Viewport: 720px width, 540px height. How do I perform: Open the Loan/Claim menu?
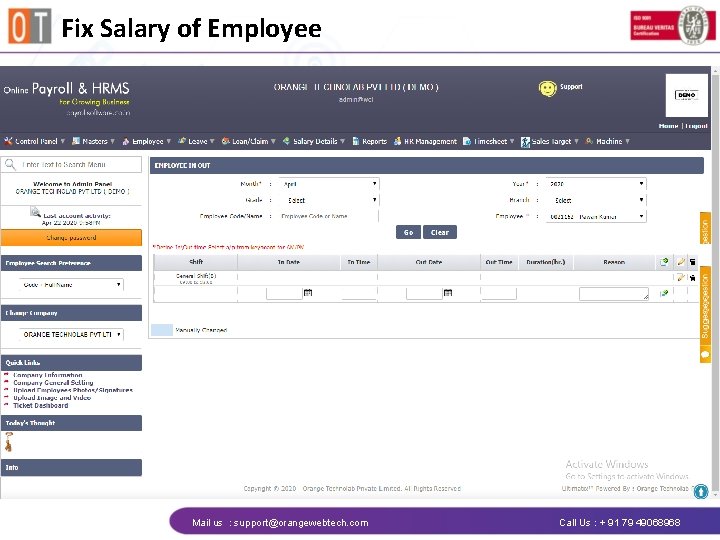coord(249,141)
